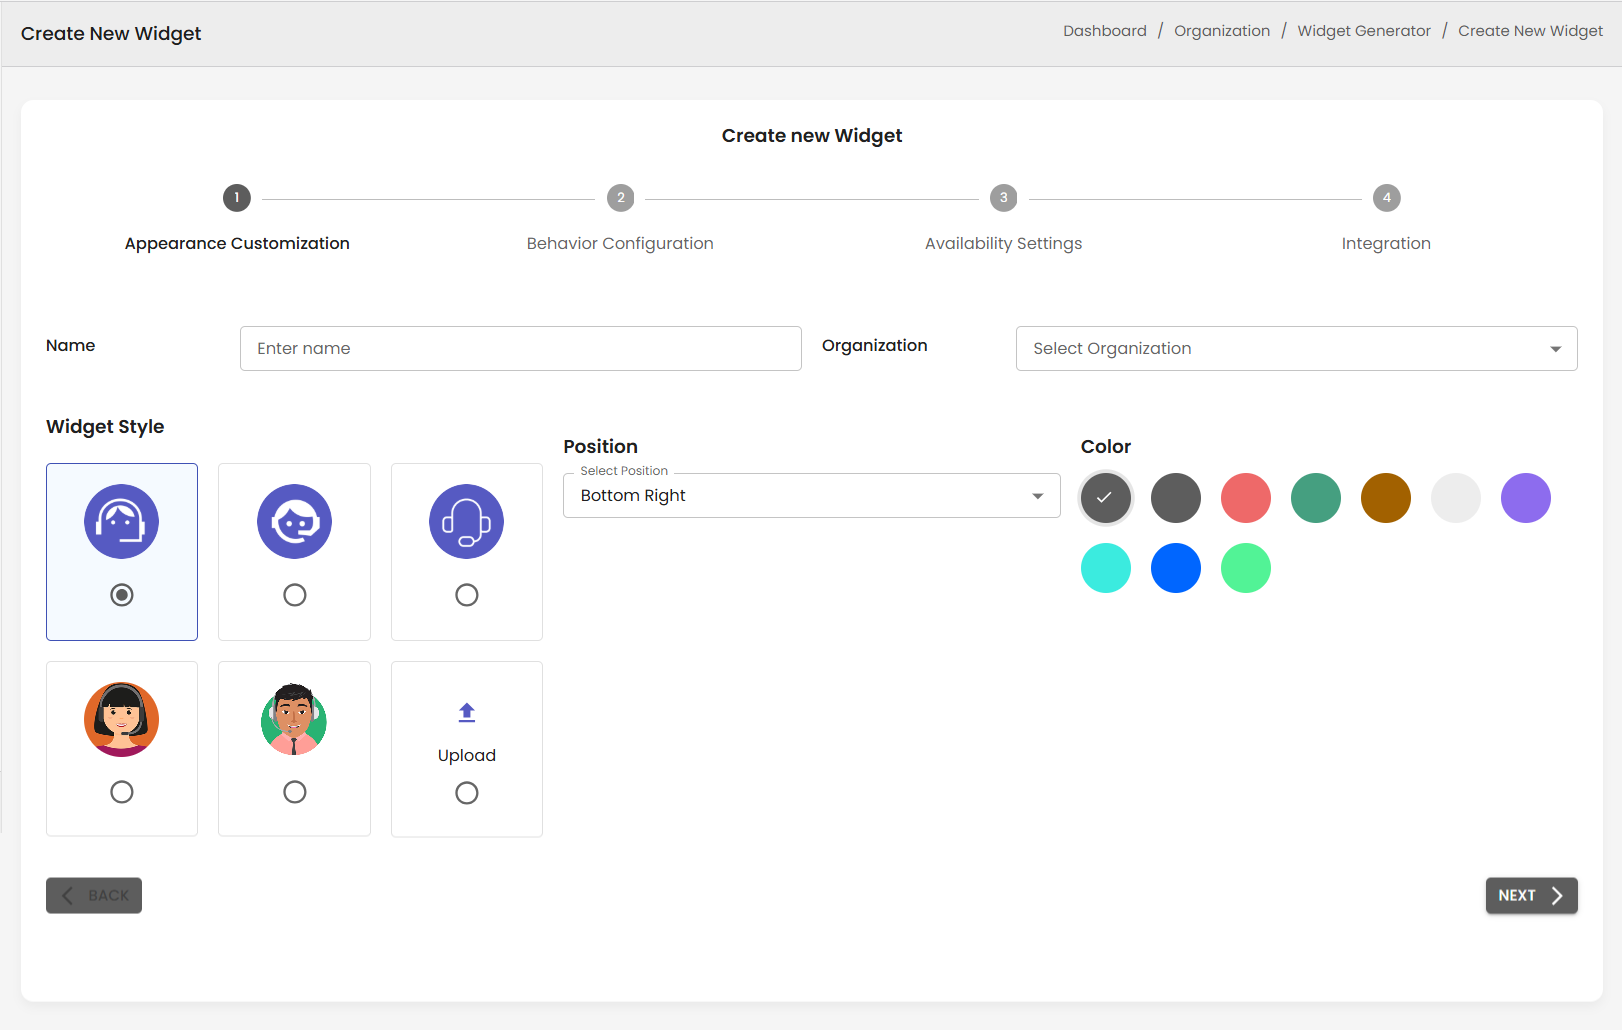Image resolution: width=1622 pixels, height=1030 pixels.
Task: Click the smiling chat-face widget icon
Action: (x=294, y=522)
